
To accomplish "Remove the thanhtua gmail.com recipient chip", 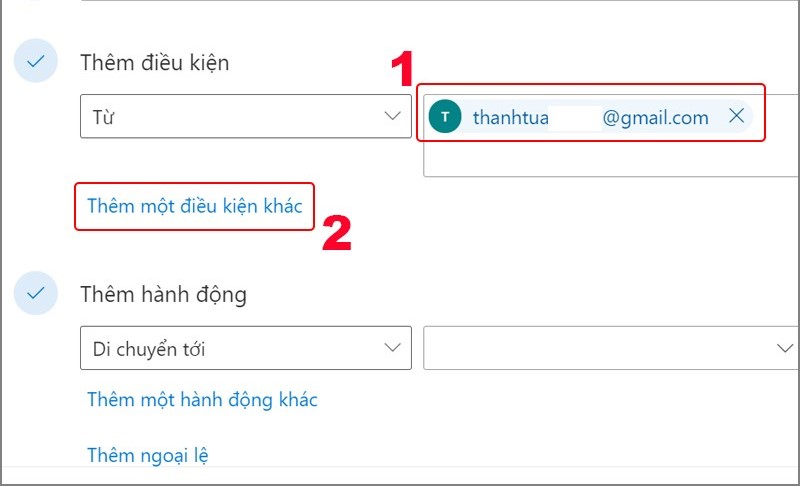I will click(737, 117).
